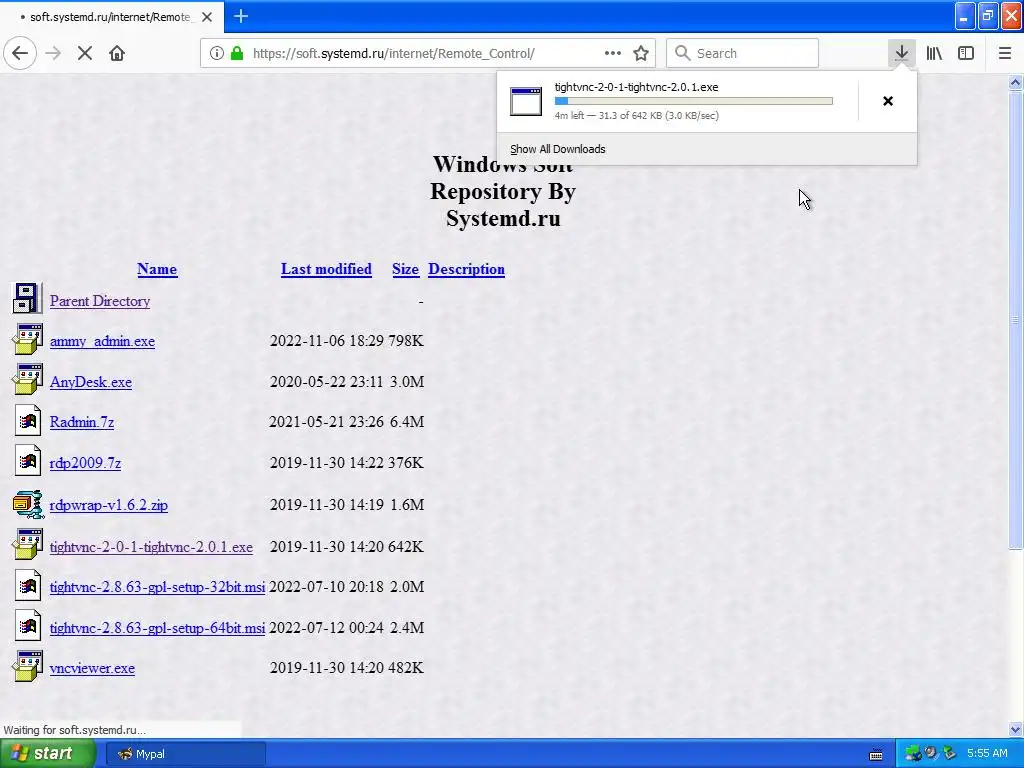Click the download status text 4m left
Image resolution: width=1024 pixels, height=768 pixels.
(637, 116)
